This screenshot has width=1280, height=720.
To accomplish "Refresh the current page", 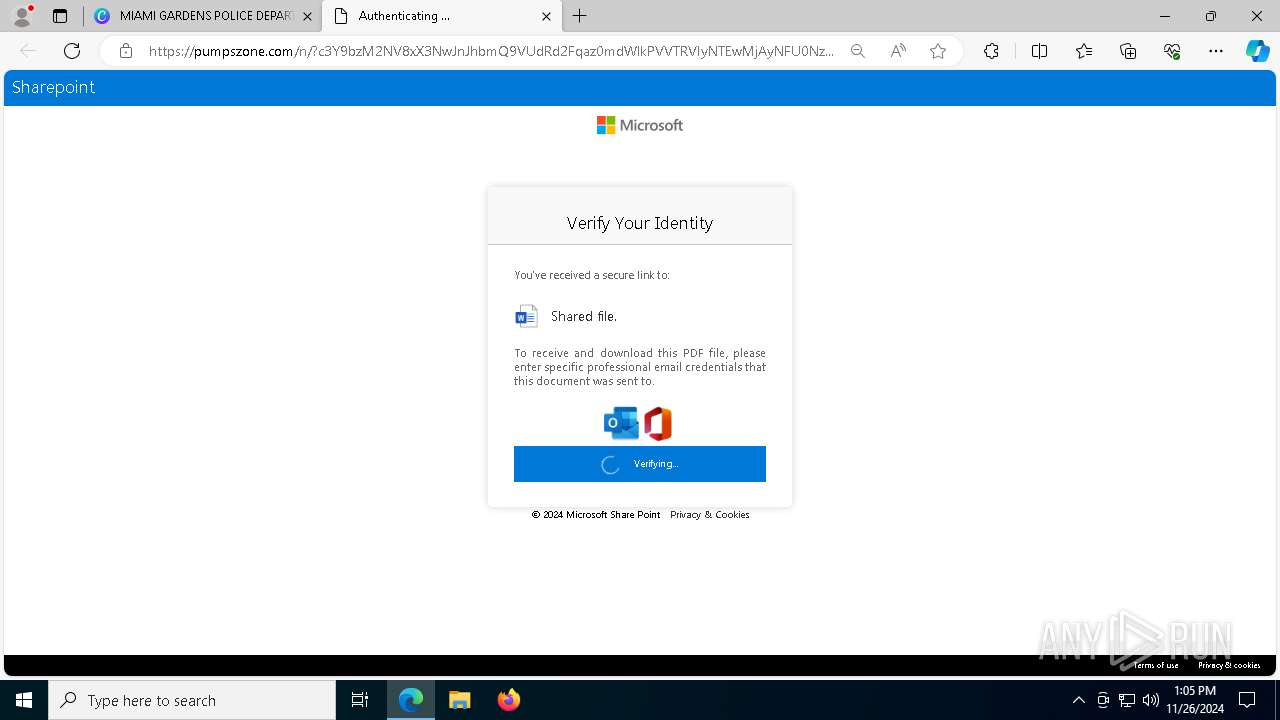I will pos(72,51).
